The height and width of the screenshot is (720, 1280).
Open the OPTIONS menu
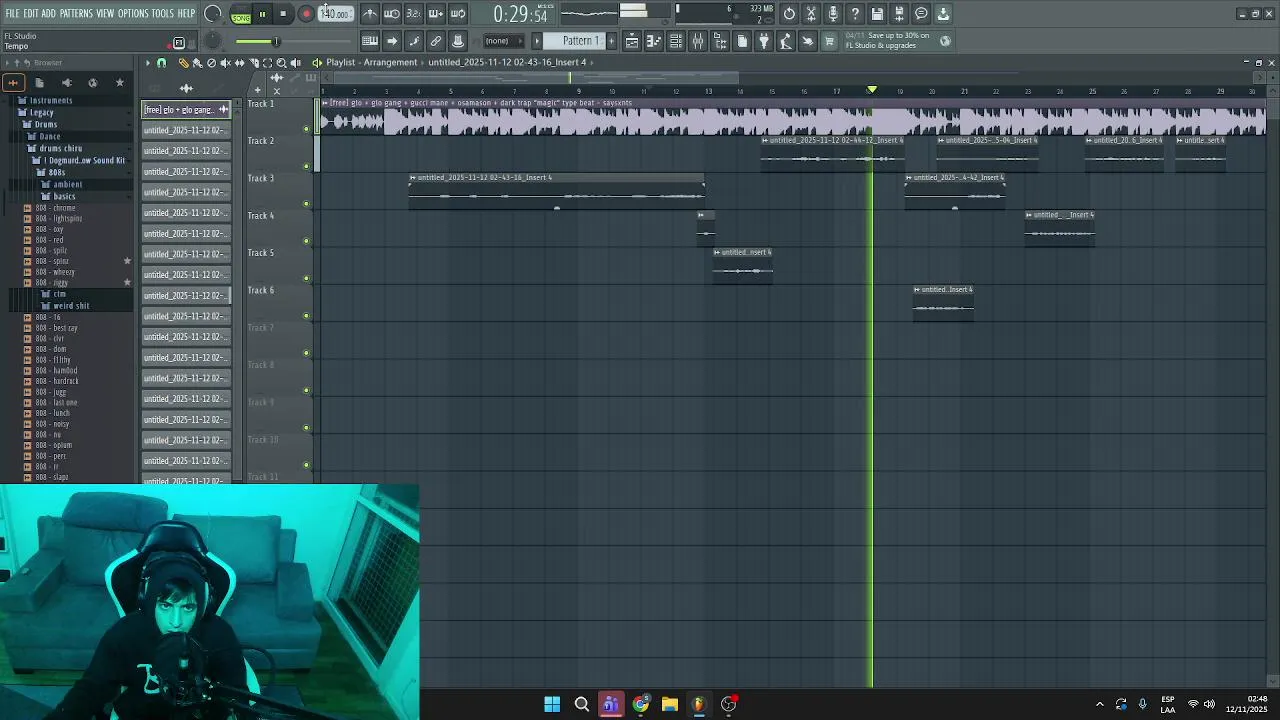pyautogui.click(x=133, y=13)
